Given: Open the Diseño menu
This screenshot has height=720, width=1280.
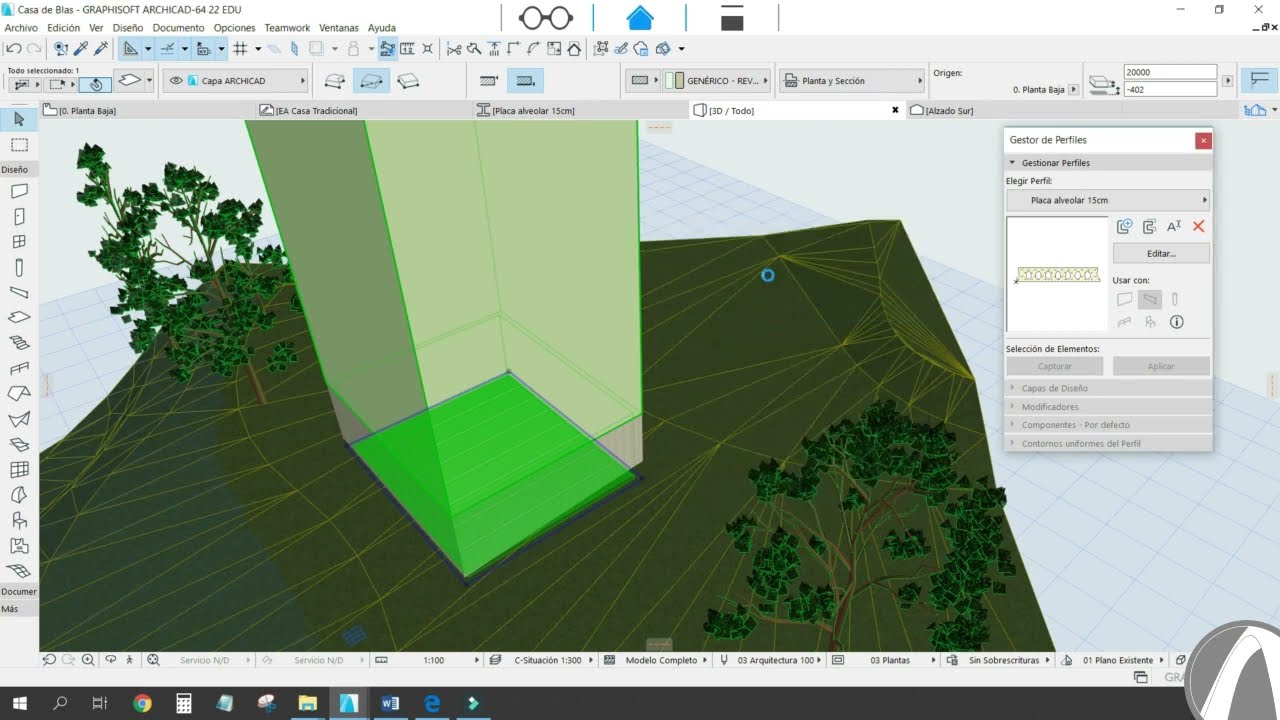Looking at the screenshot, I should coord(128,28).
